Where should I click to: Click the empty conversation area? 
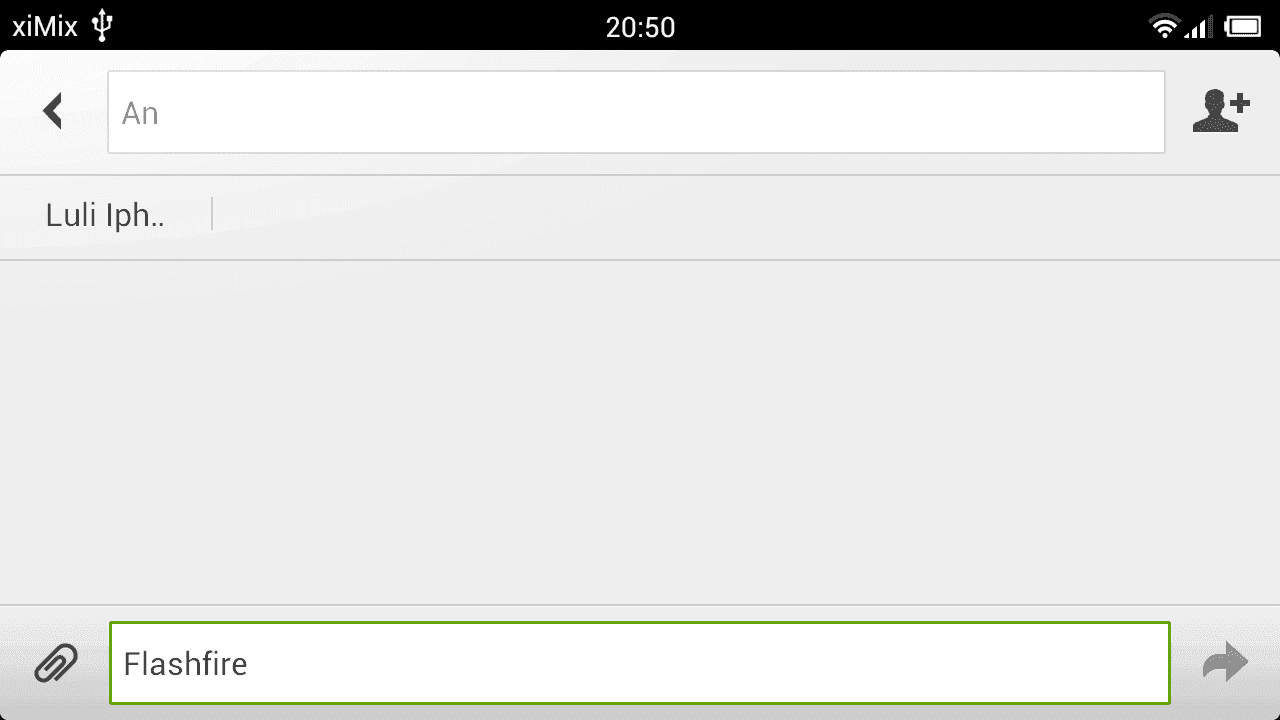[640, 432]
